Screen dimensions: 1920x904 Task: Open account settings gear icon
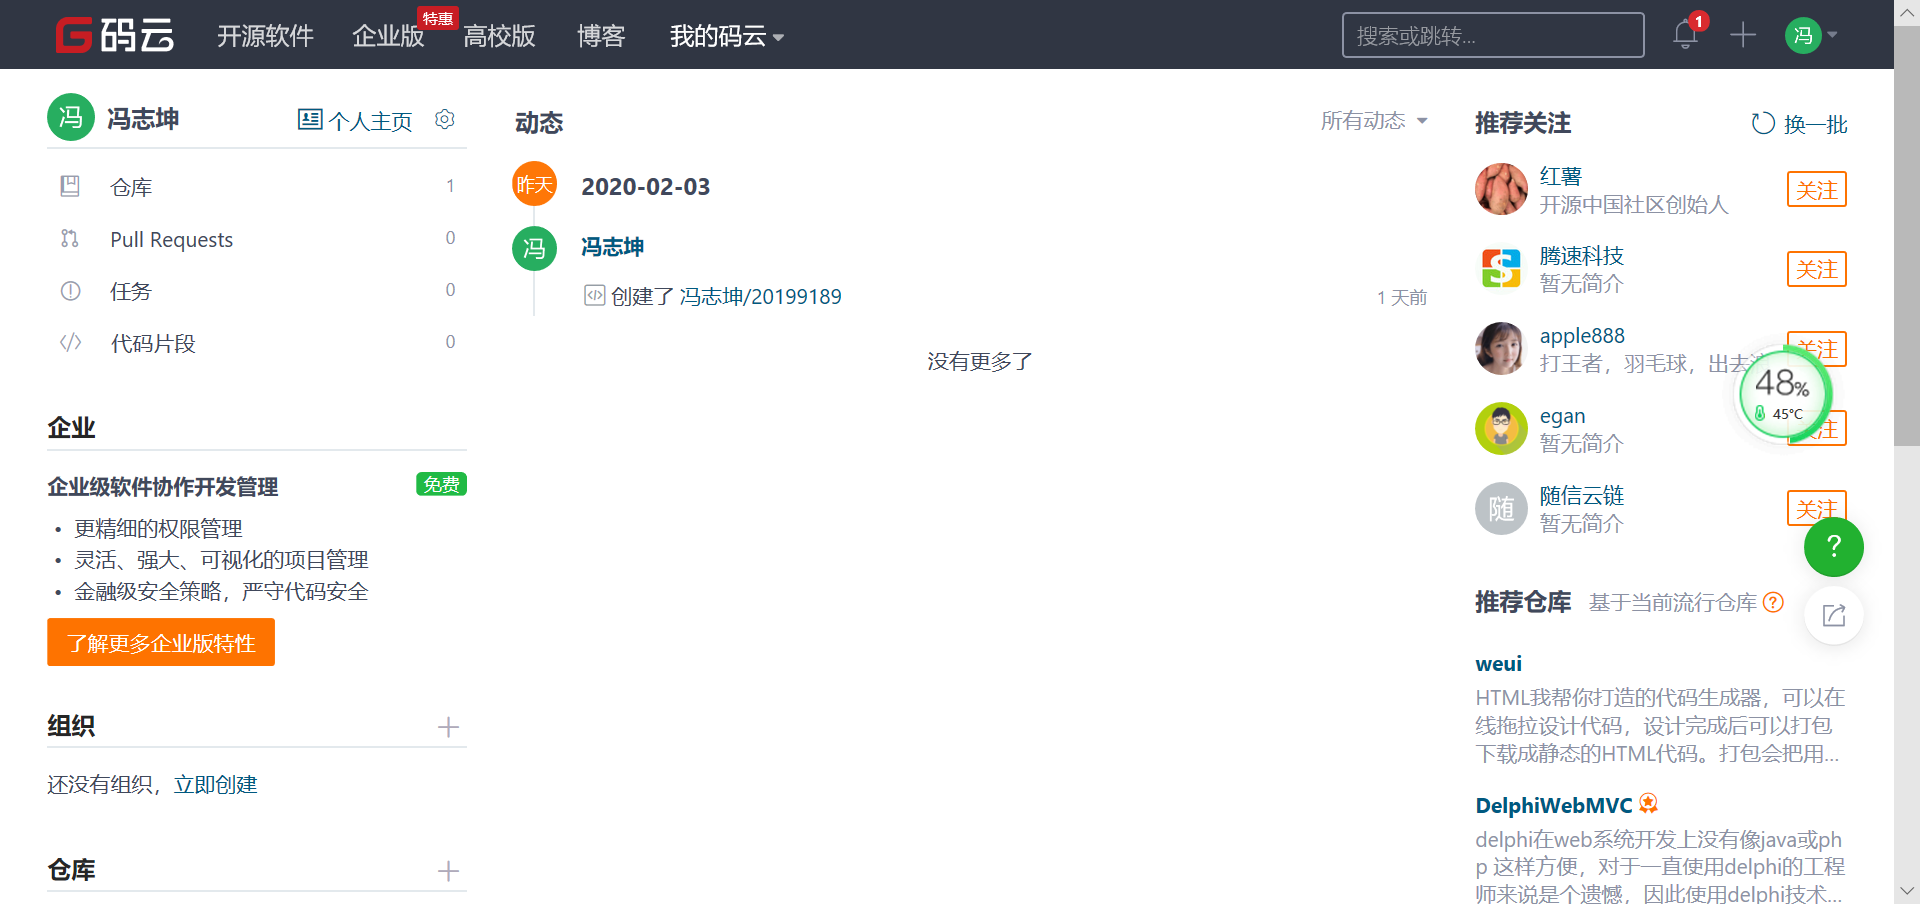point(445,119)
